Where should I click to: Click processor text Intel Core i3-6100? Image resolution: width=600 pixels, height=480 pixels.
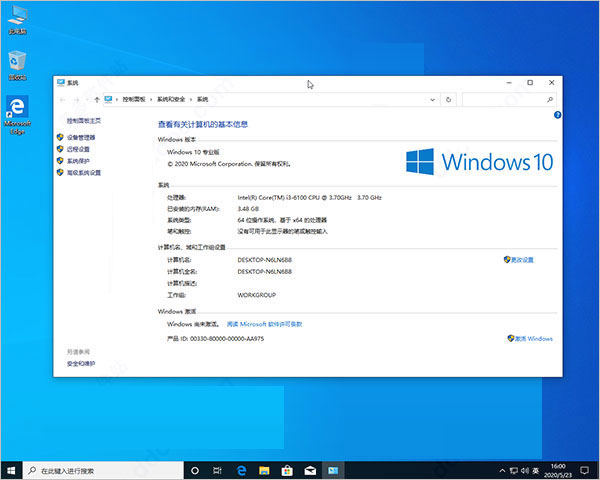tap(309, 198)
